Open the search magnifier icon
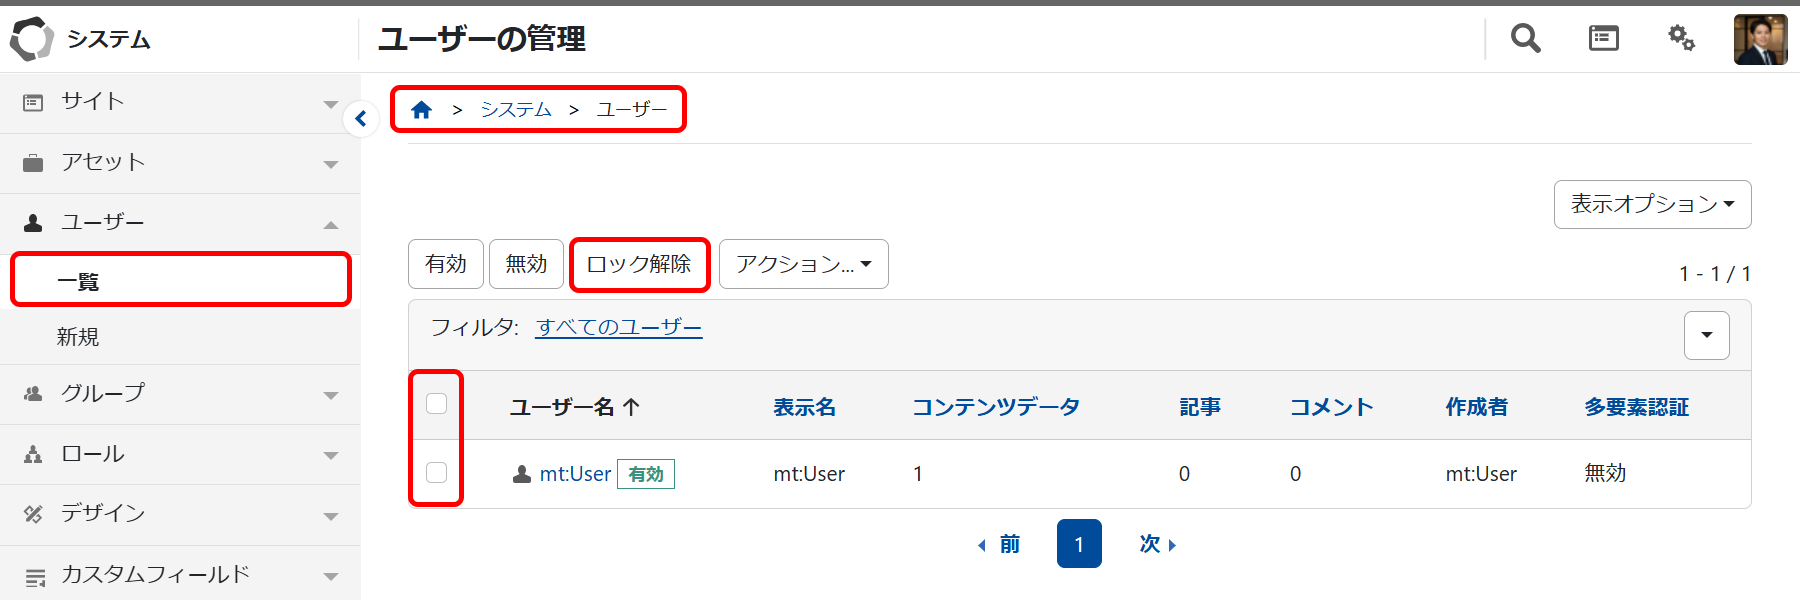Viewport: 1800px width, 600px height. (x=1525, y=39)
